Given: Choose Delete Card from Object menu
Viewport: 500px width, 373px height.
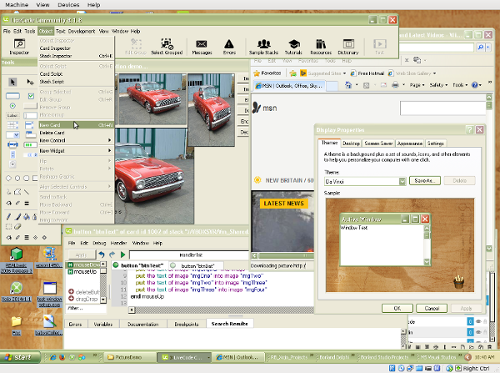Looking at the screenshot, I should point(76,133).
